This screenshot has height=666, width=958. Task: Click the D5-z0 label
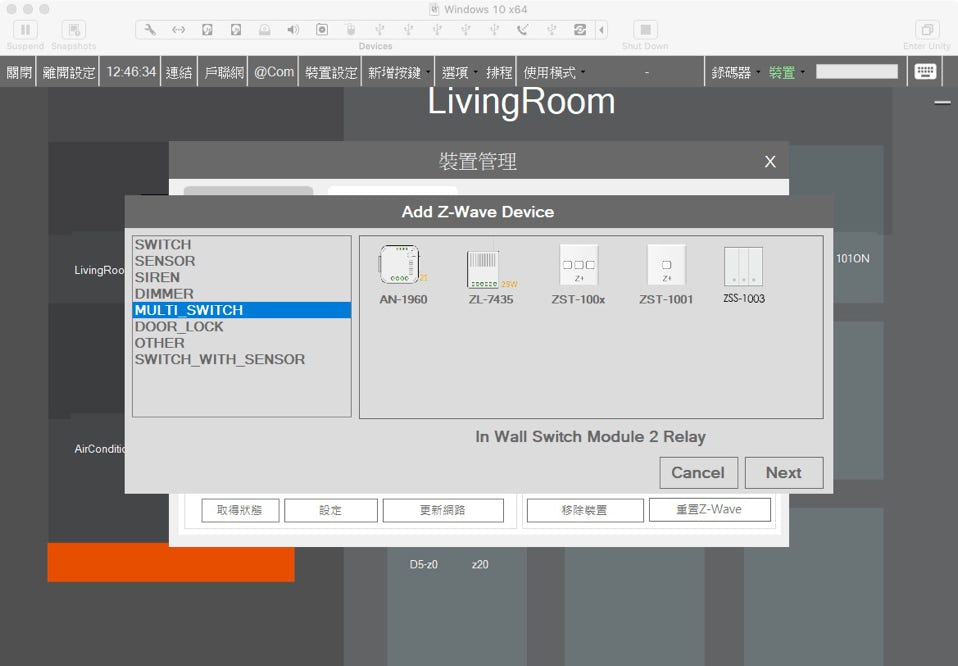coord(423,565)
